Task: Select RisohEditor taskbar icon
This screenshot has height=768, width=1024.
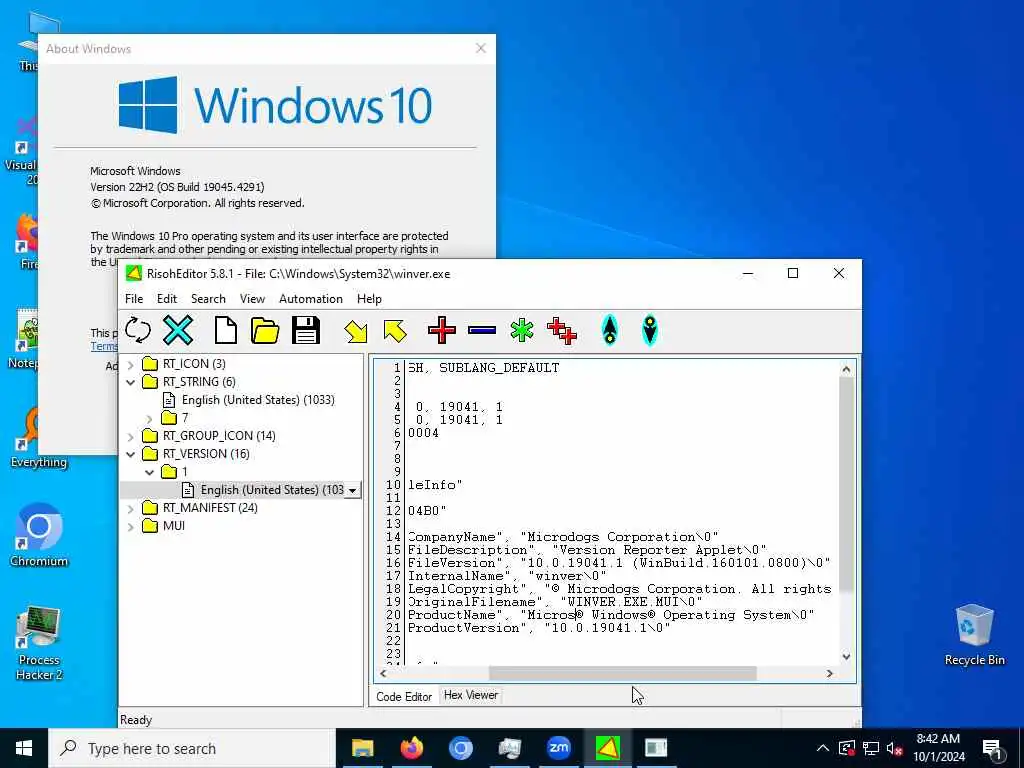Action: coord(607,748)
